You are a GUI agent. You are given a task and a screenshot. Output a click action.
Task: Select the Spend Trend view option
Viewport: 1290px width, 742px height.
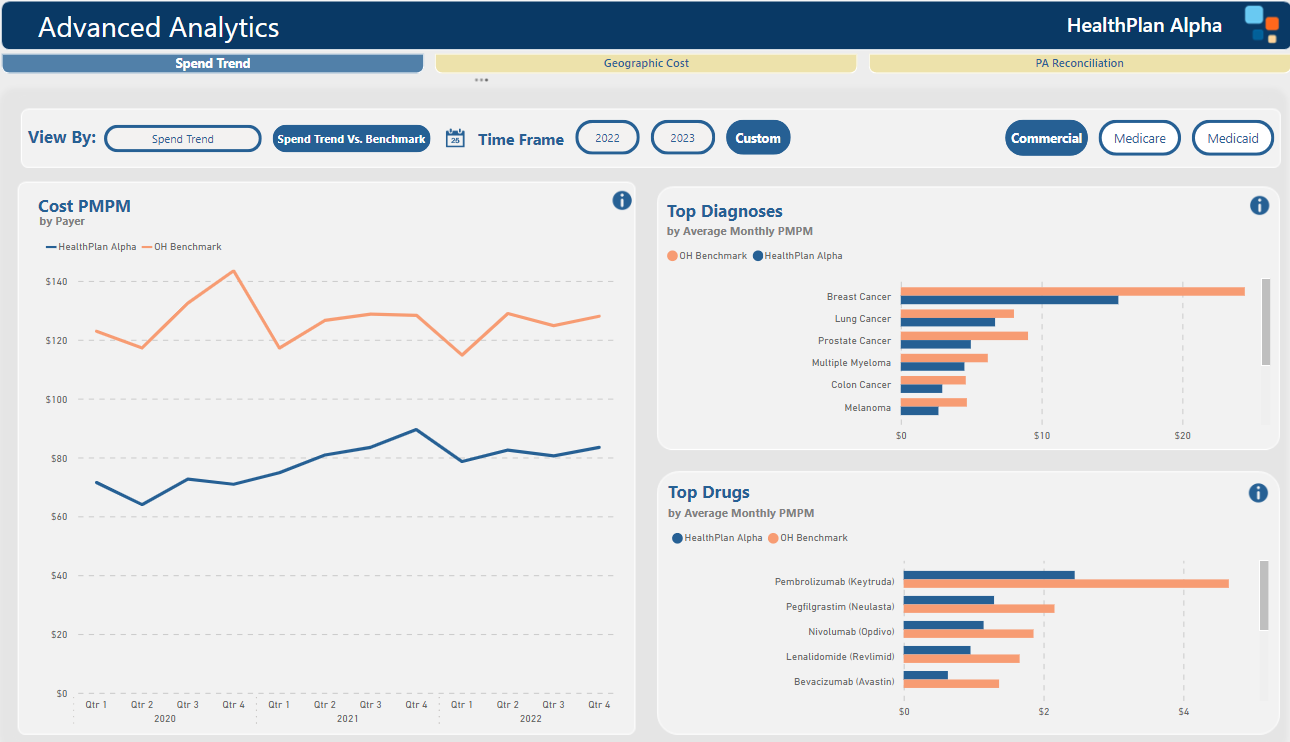pyautogui.click(x=183, y=139)
